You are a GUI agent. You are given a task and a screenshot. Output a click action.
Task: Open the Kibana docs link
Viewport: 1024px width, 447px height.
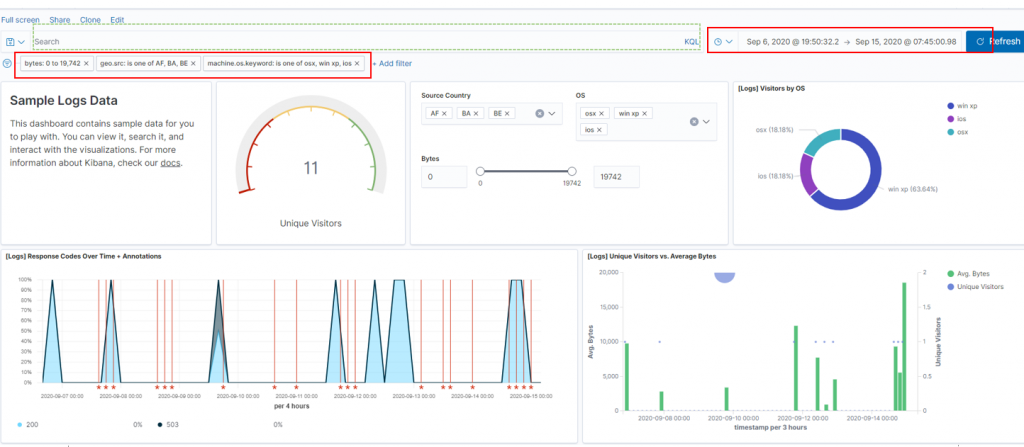pos(170,163)
